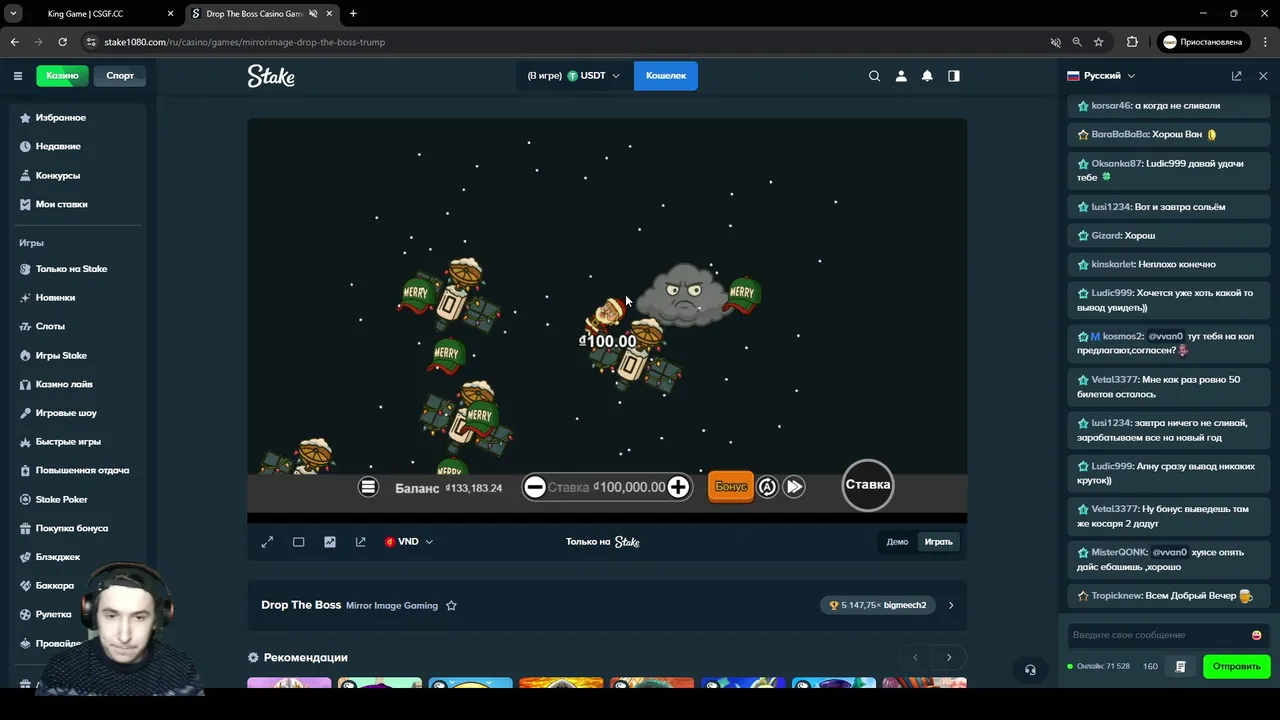Focus the chat message input
This screenshot has height=720, width=1280.
pos(1158,635)
